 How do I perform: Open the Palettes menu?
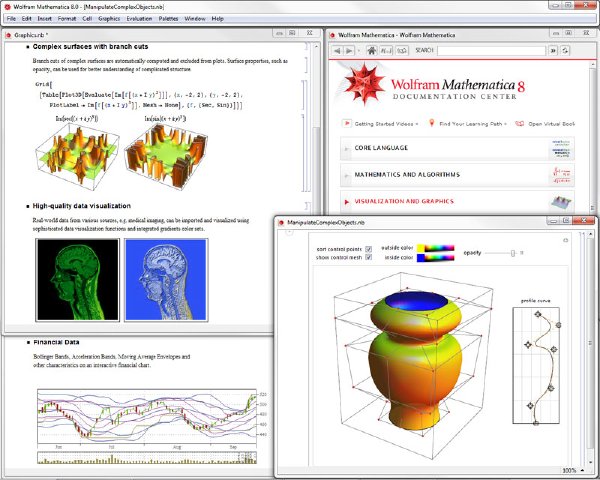point(168,18)
